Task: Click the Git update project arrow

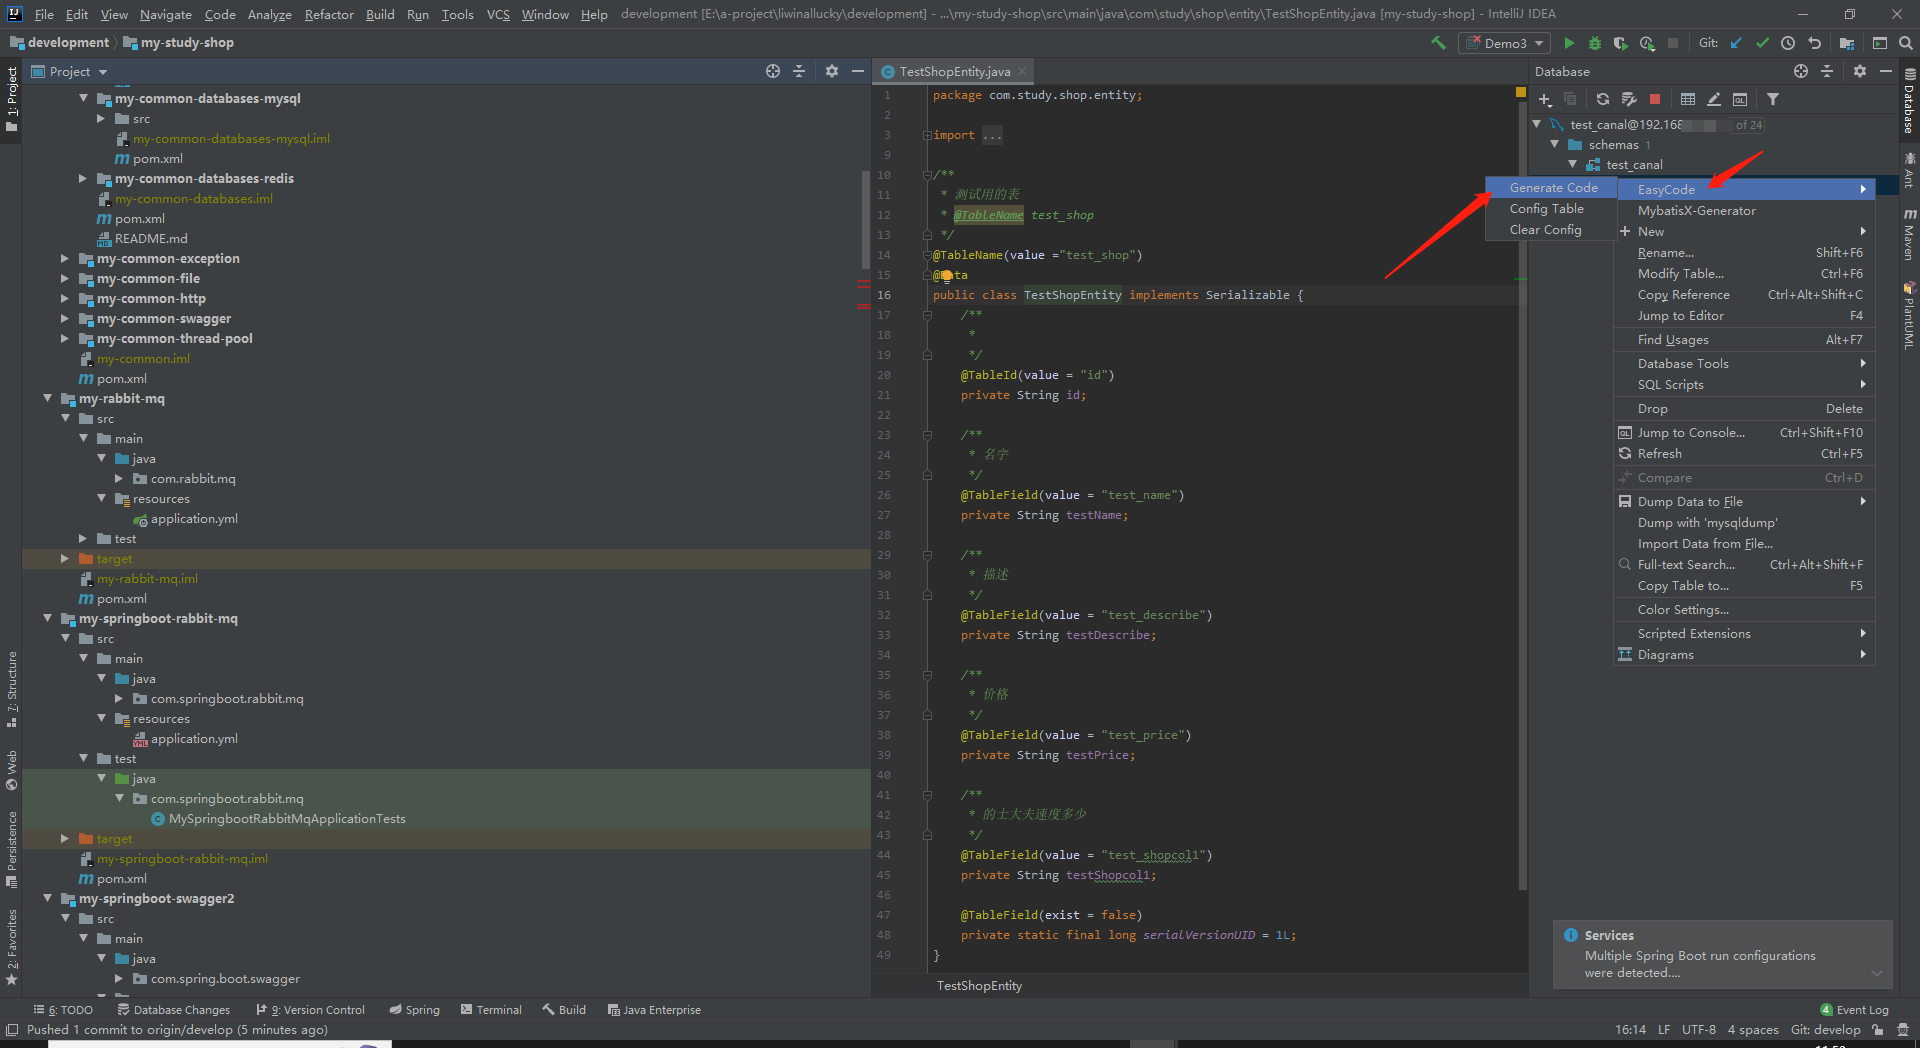Action: pos(1736,43)
